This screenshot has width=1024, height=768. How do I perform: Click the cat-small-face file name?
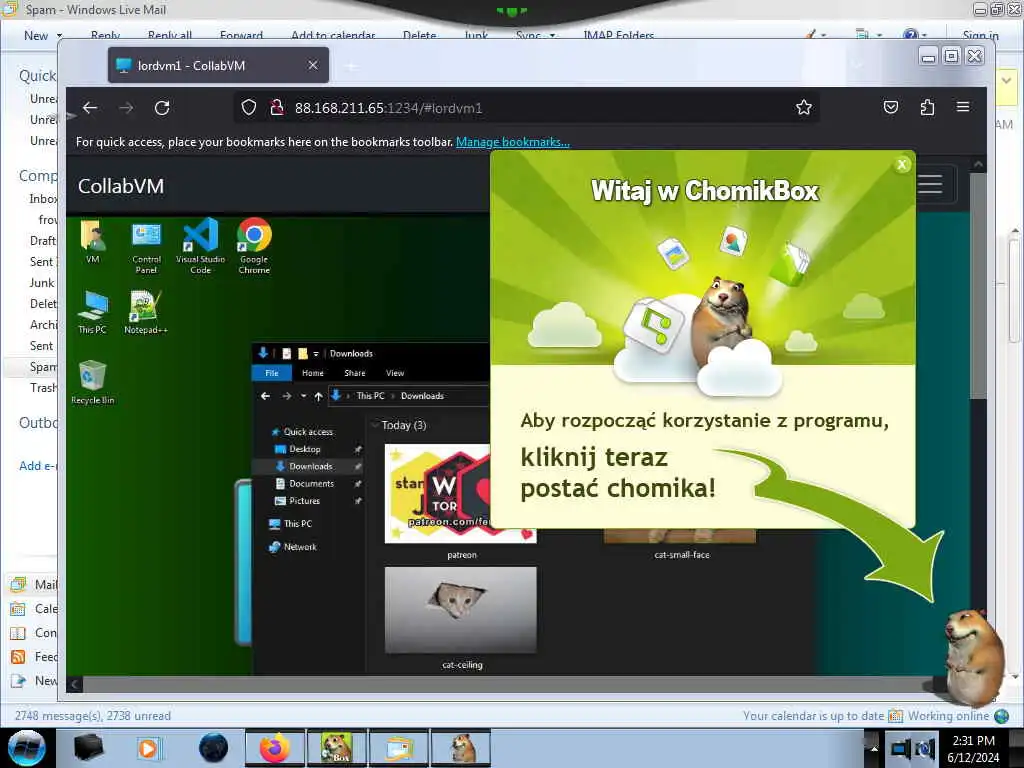[682, 554]
